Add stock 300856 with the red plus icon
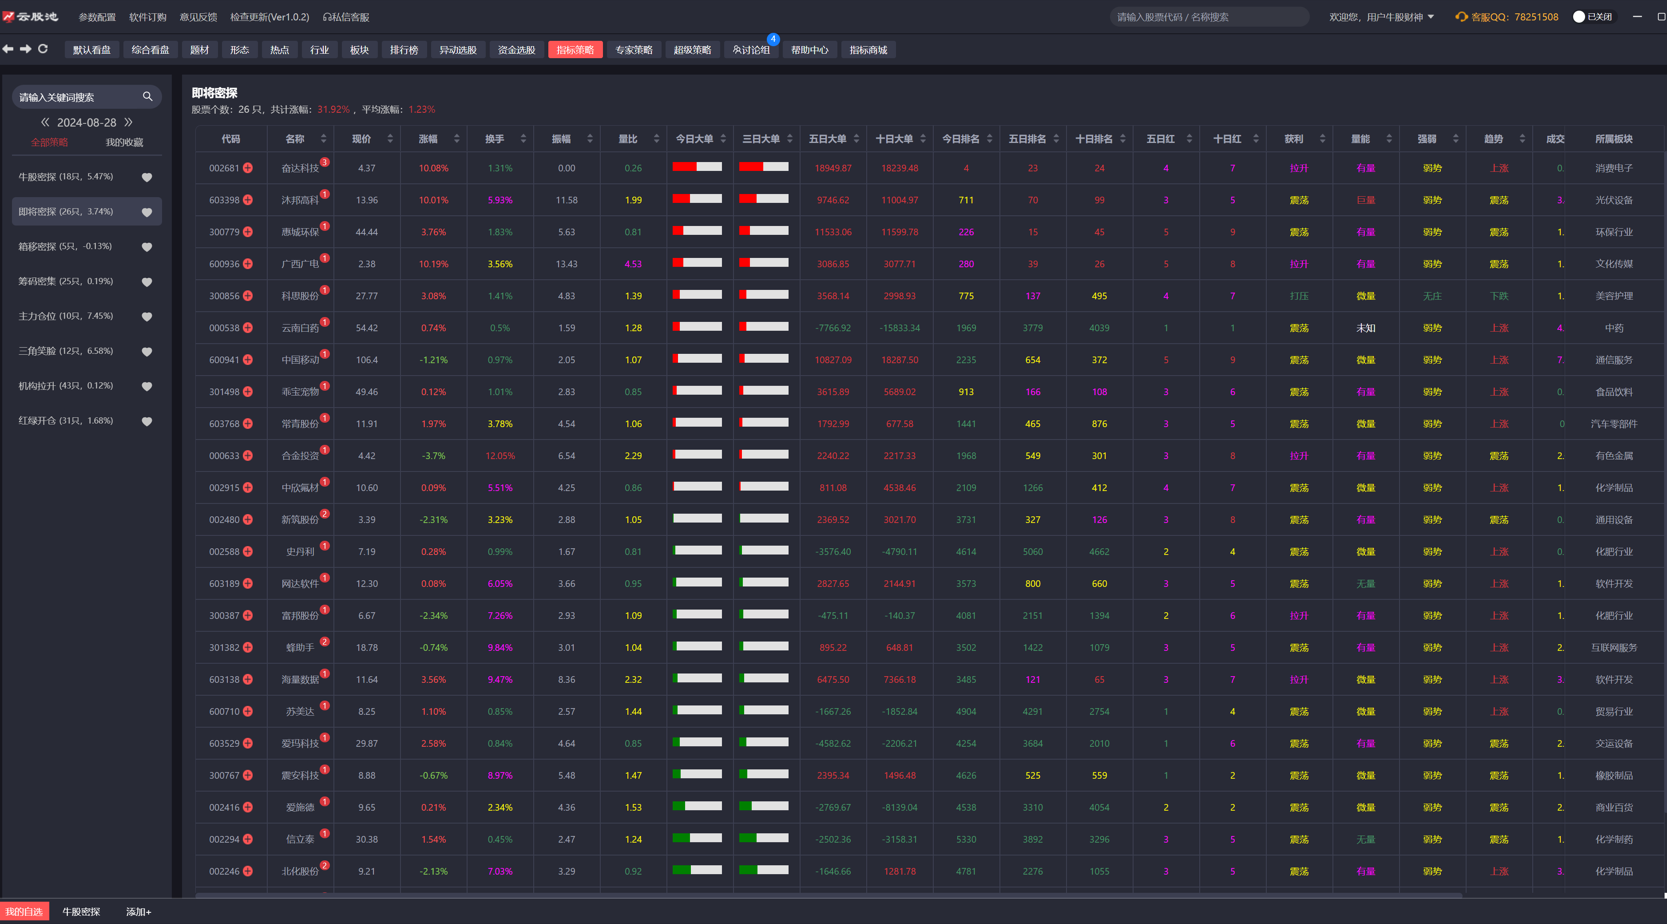1667x924 pixels. 248,296
